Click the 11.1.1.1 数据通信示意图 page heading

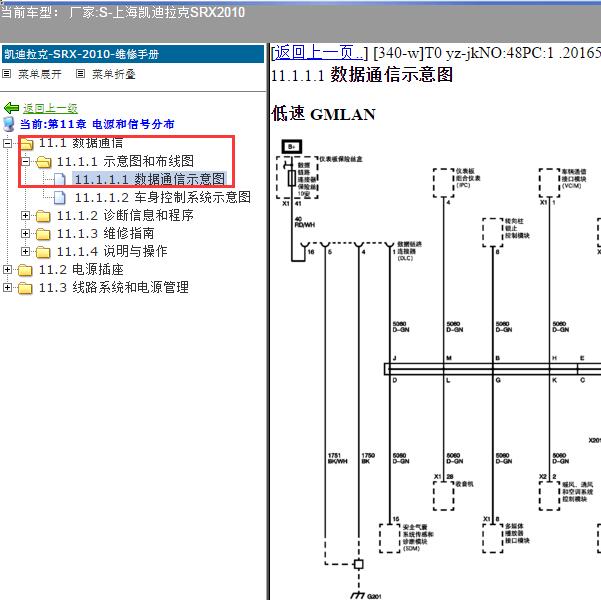click(x=362, y=74)
